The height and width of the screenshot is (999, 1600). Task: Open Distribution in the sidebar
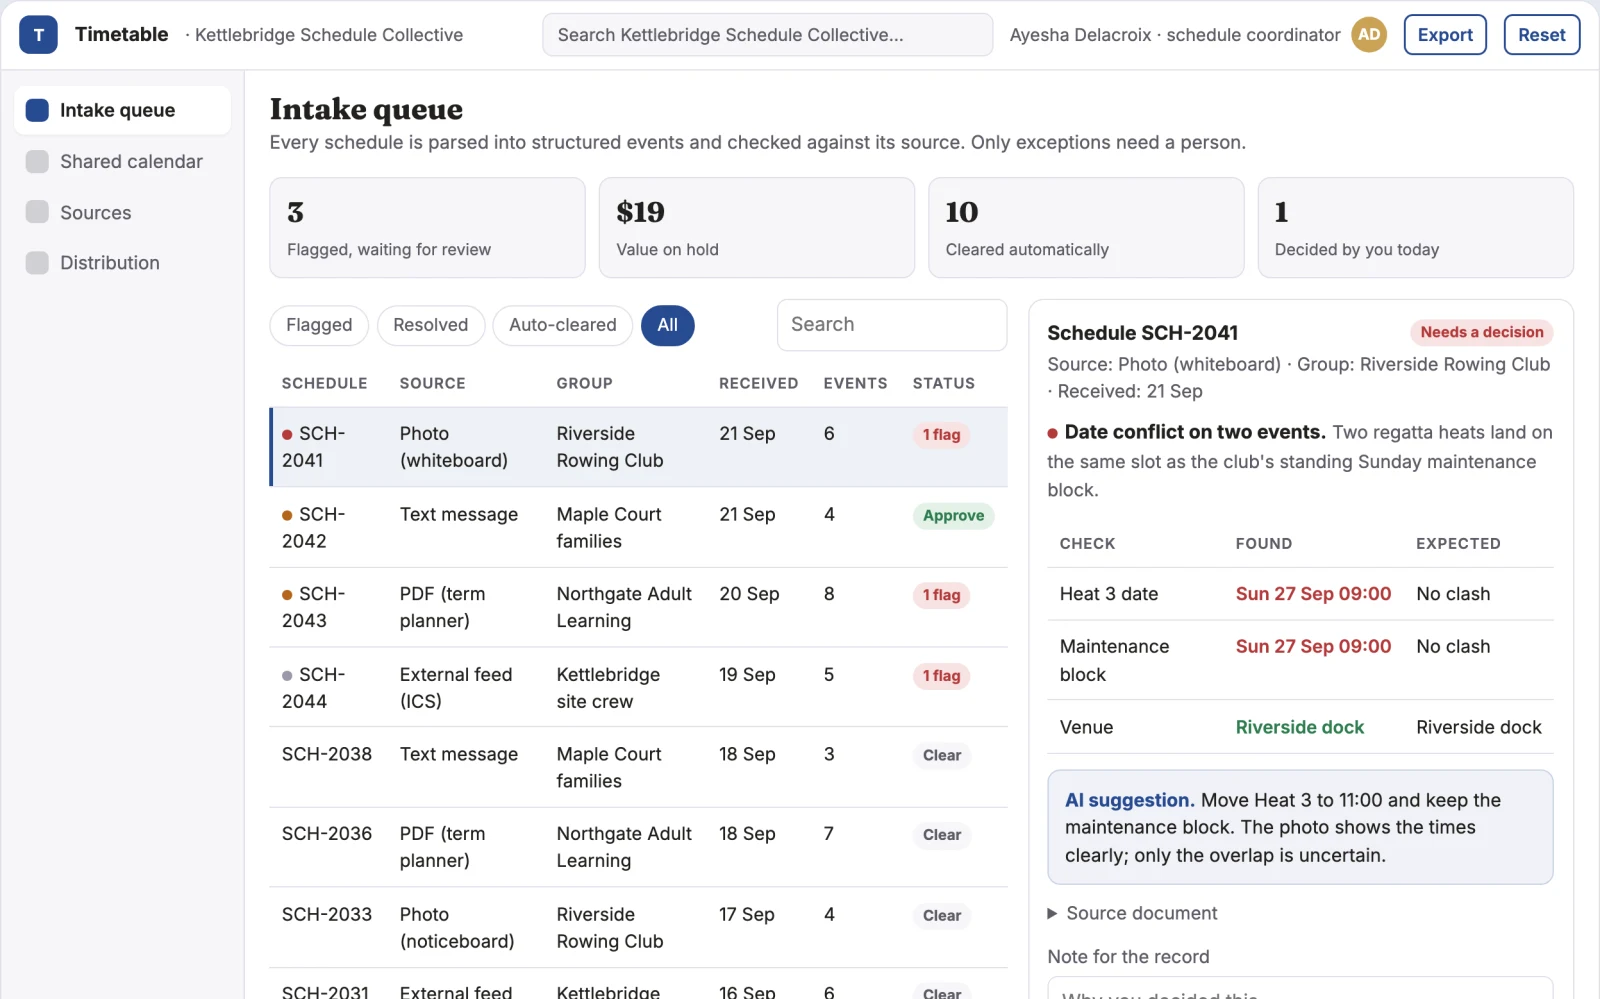coord(122,262)
